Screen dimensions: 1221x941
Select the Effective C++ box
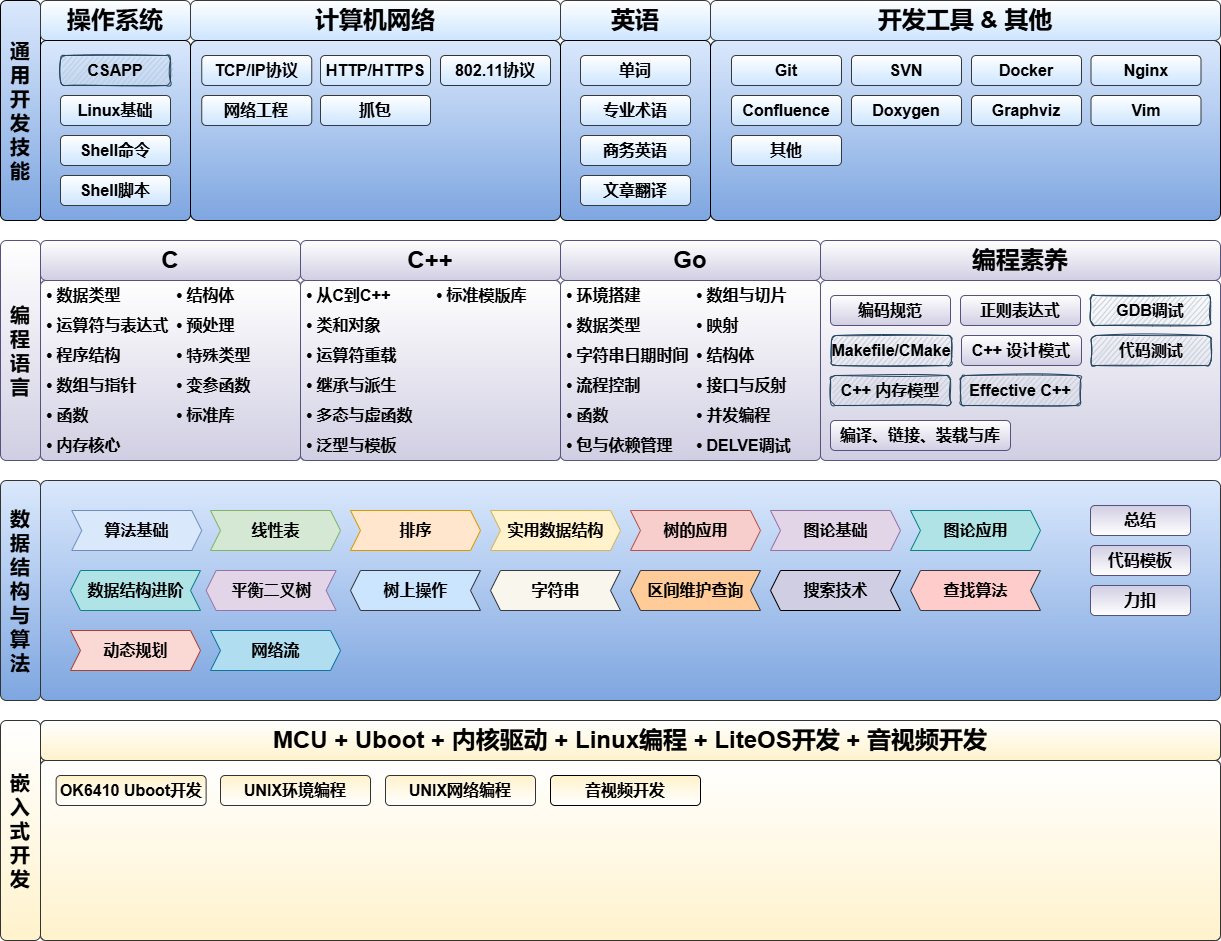[1020, 391]
